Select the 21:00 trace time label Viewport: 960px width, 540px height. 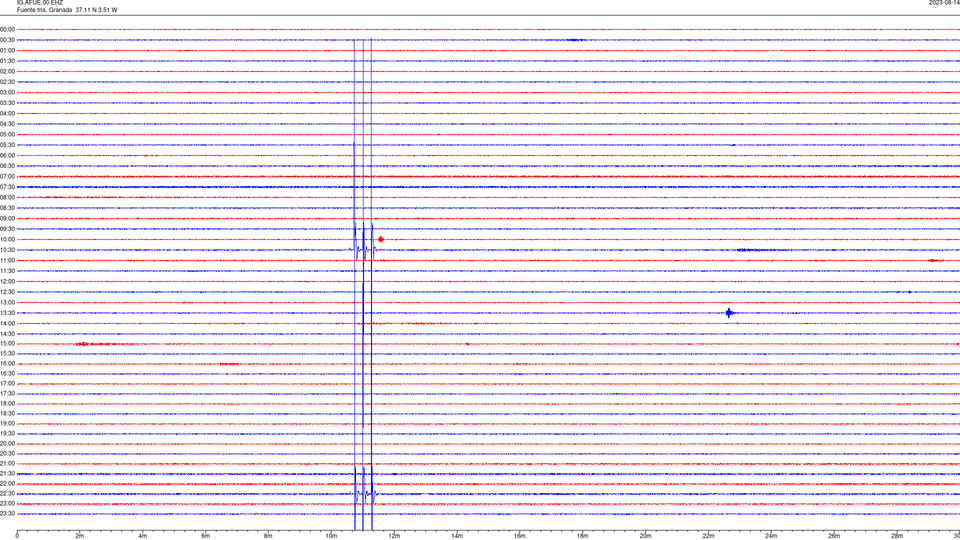7,463
